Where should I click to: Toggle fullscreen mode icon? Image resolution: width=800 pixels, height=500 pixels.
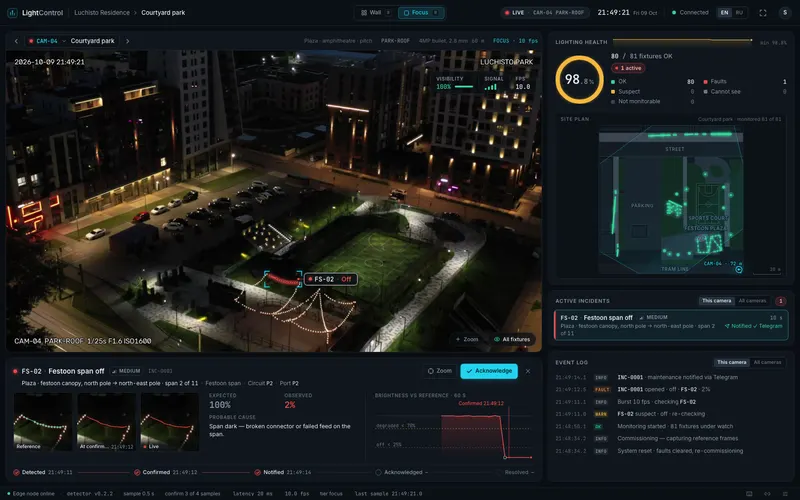click(x=763, y=13)
